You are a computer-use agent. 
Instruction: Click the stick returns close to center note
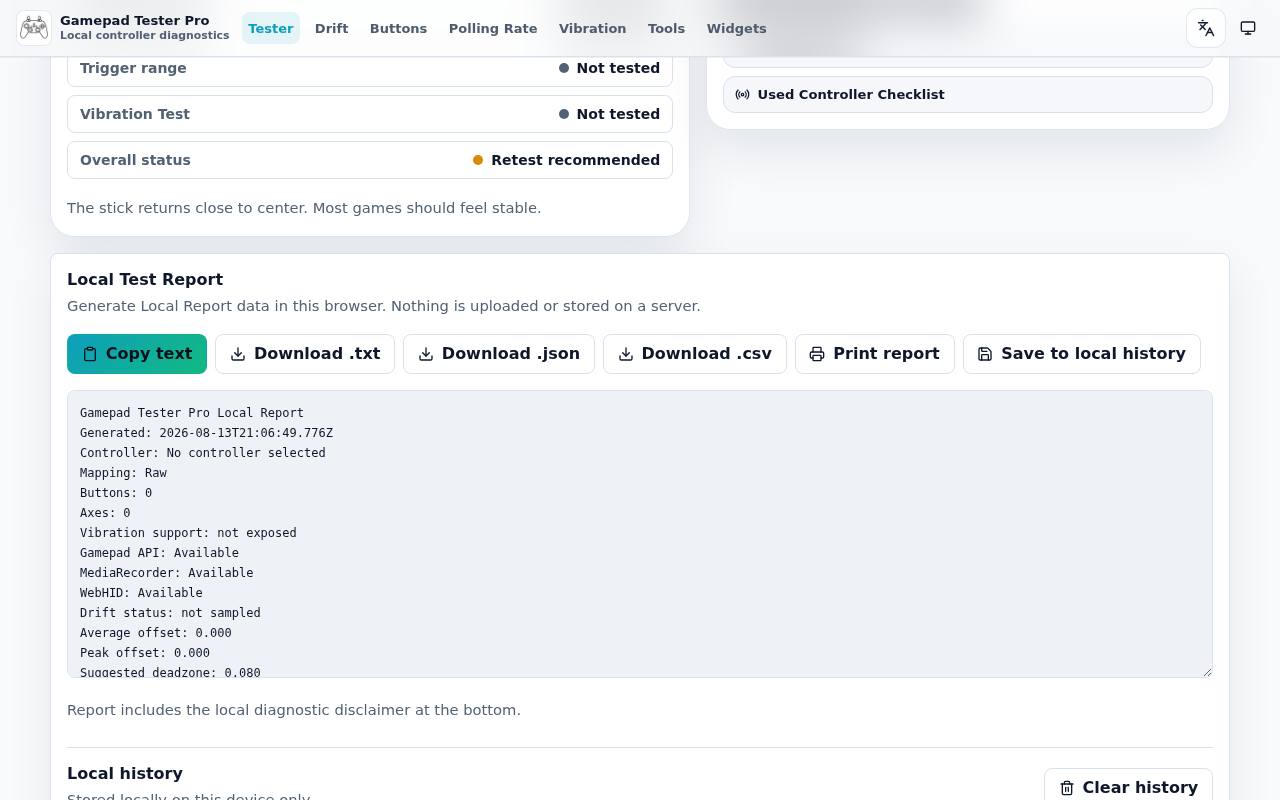(304, 208)
